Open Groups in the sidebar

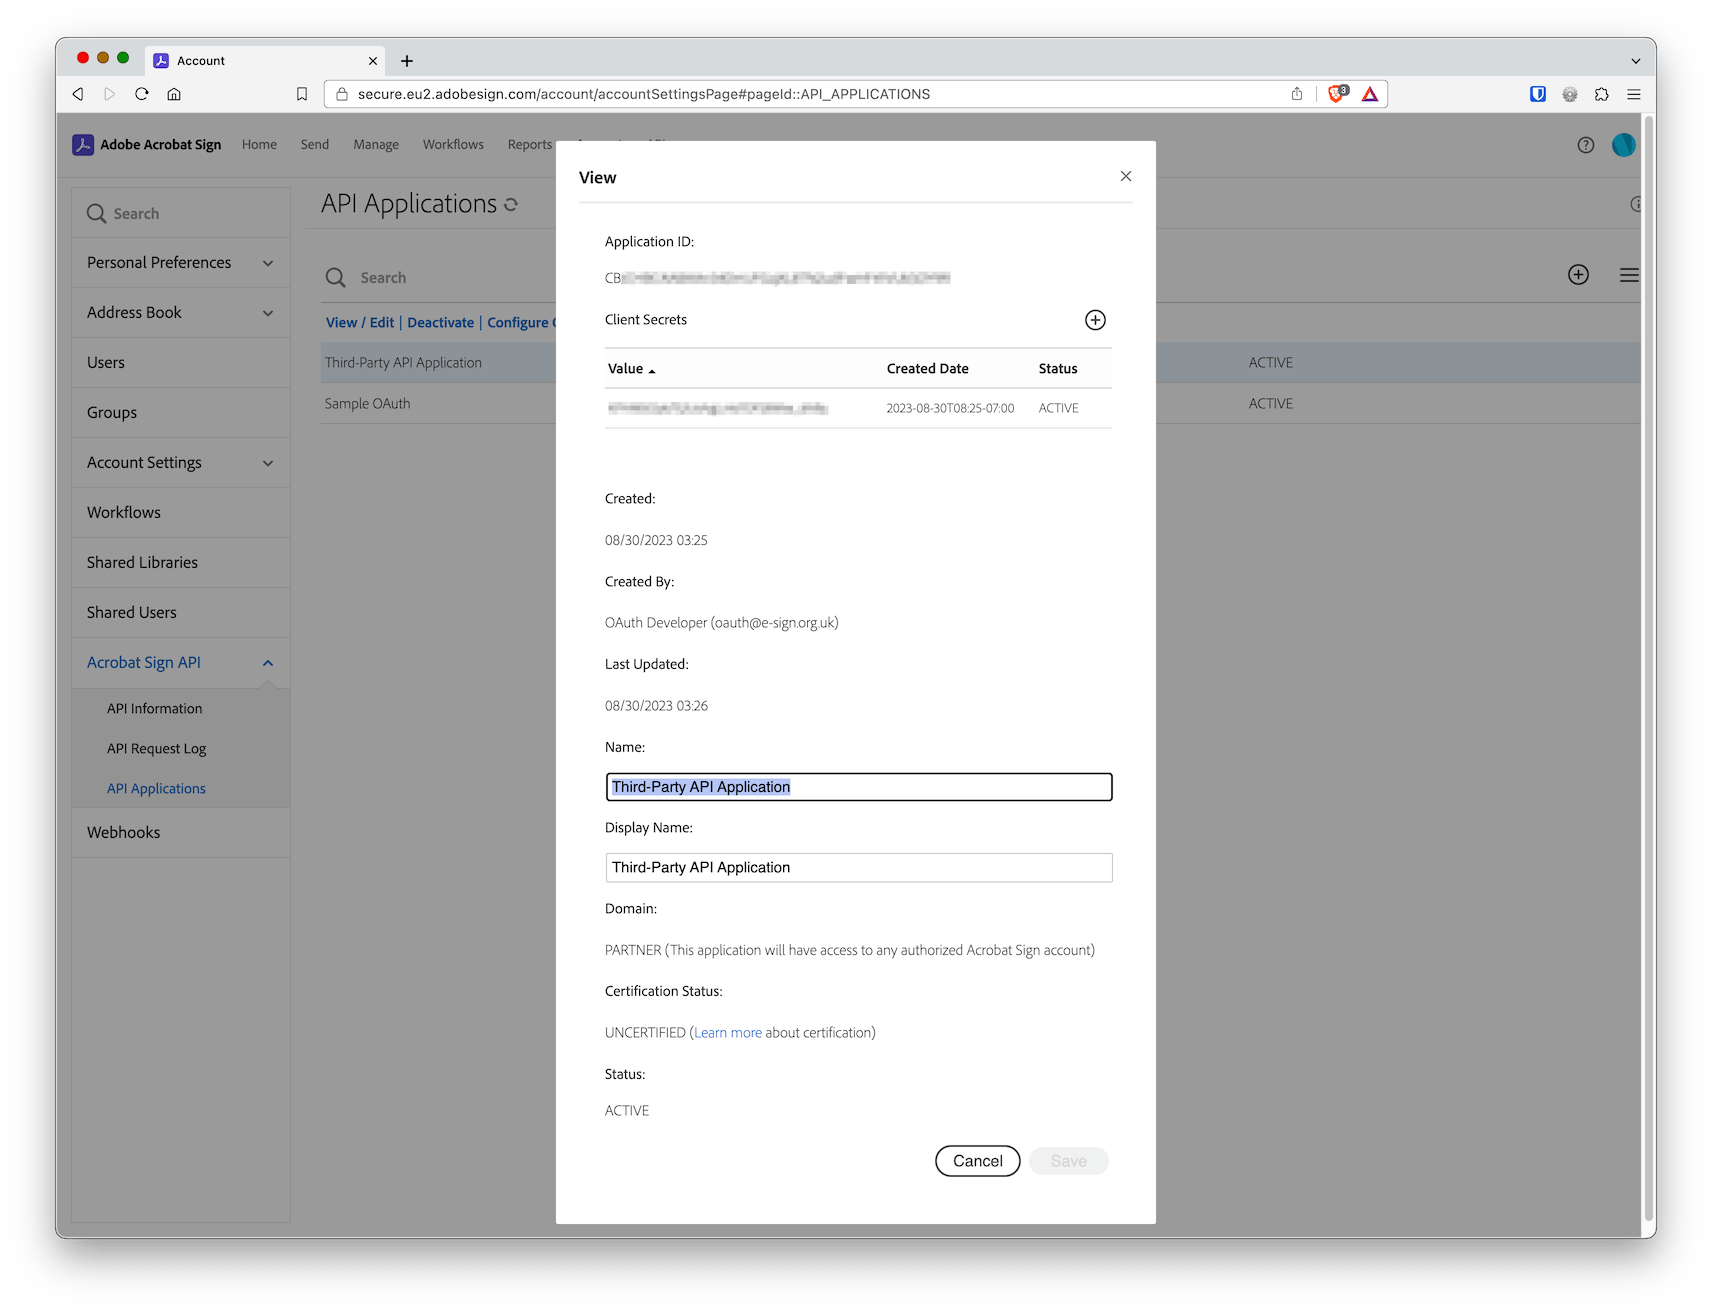click(181, 413)
